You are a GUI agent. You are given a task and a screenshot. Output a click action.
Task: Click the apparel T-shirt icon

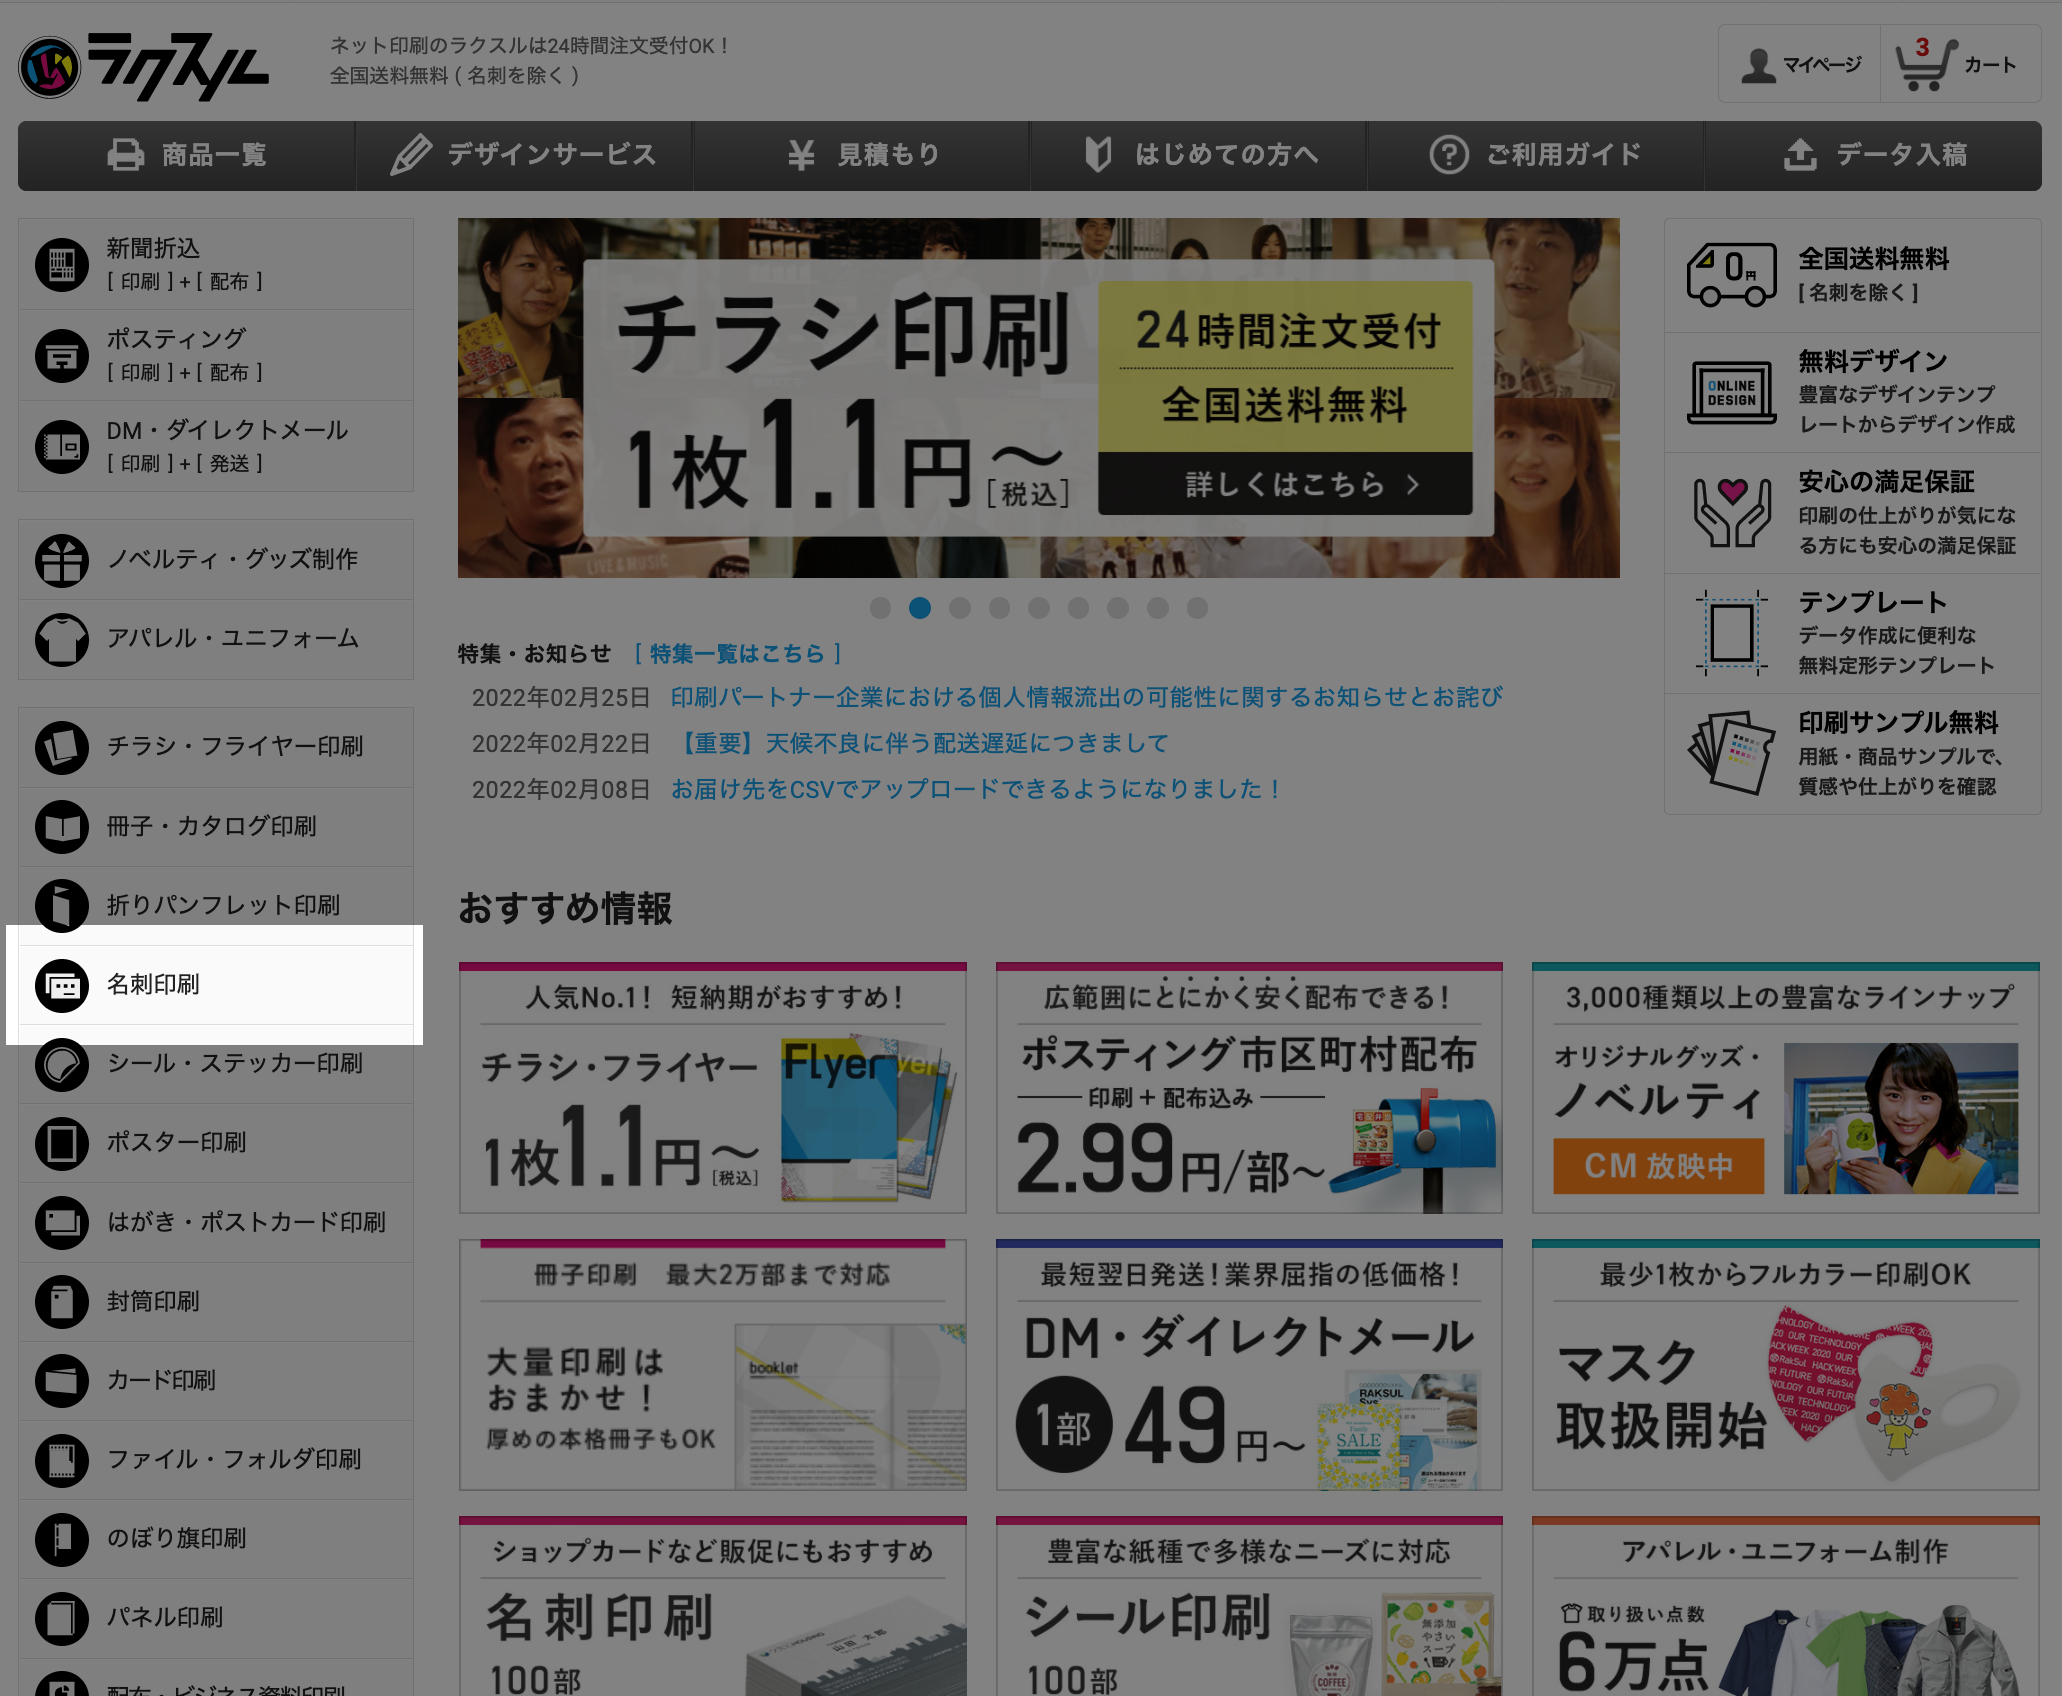pos(62,639)
